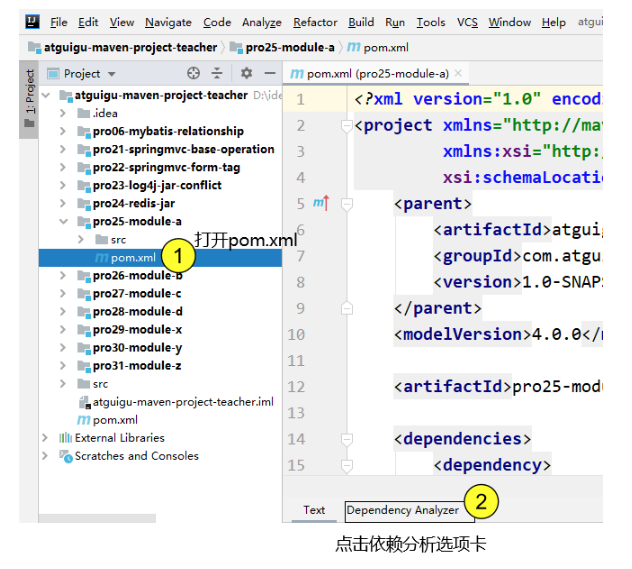The height and width of the screenshot is (569, 632).
Task: Click the IntelliJ IDEA logo icon
Action: point(32,22)
